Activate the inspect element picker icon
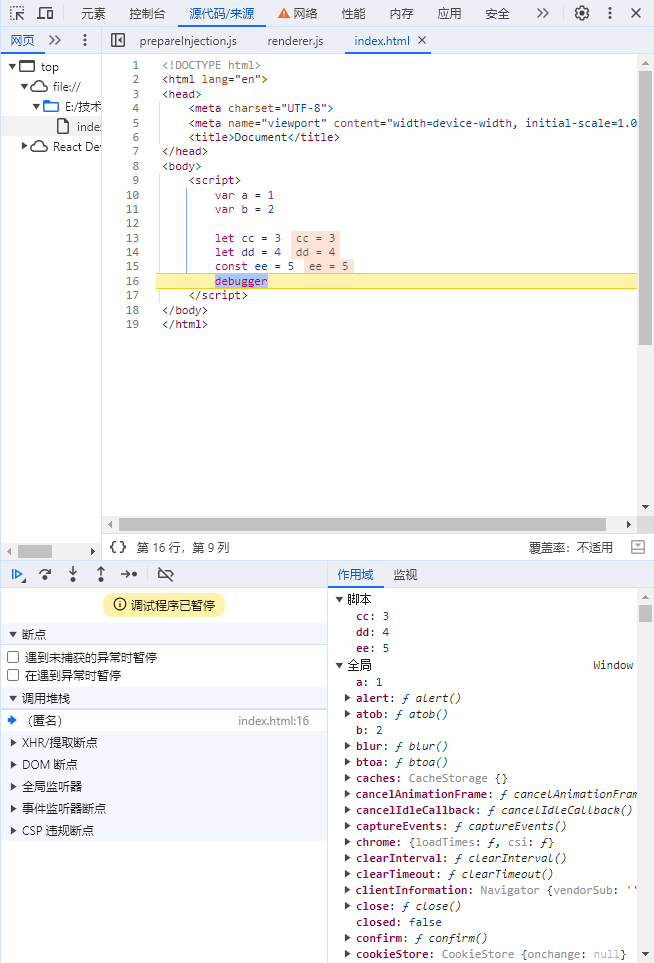Image resolution: width=654 pixels, height=963 pixels. tap(17, 13)
